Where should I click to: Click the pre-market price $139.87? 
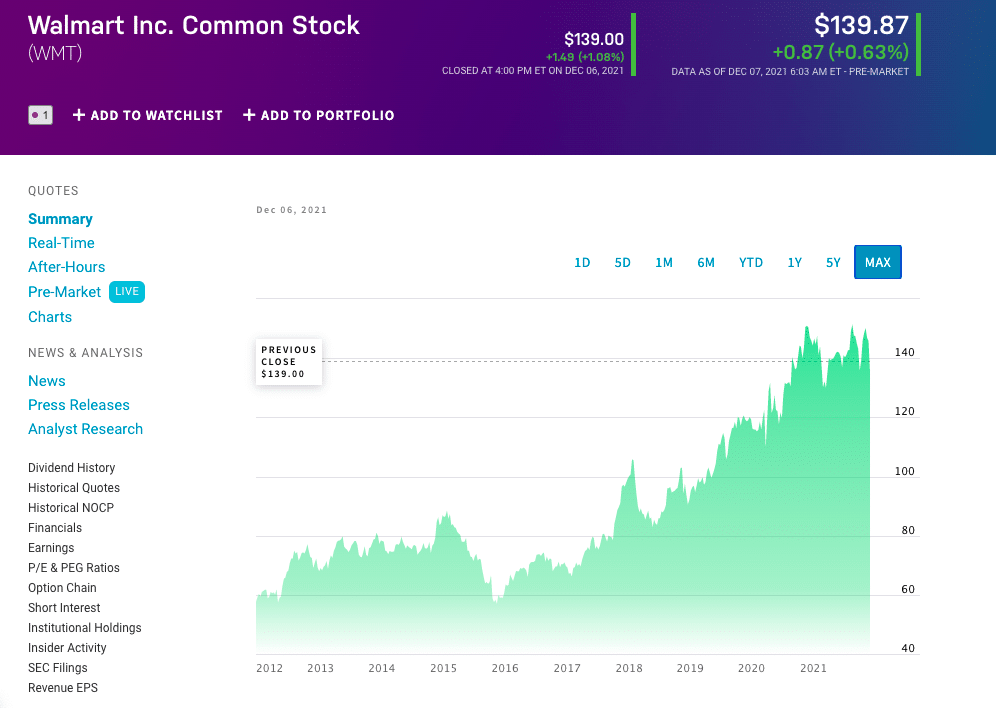click(x=861, y=25)
